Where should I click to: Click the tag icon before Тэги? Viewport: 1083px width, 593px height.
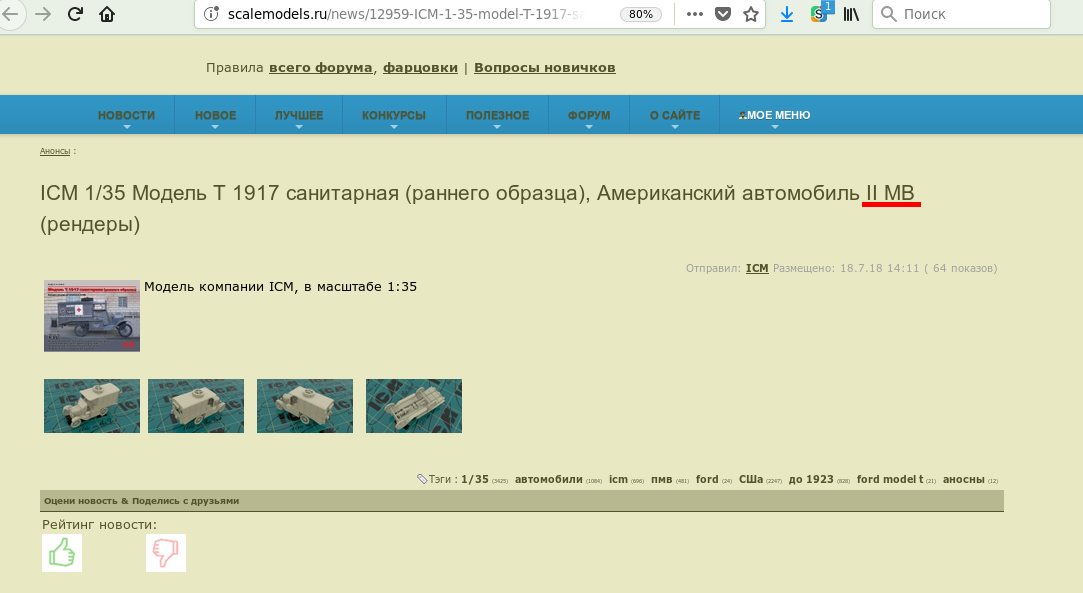point(422,479)
